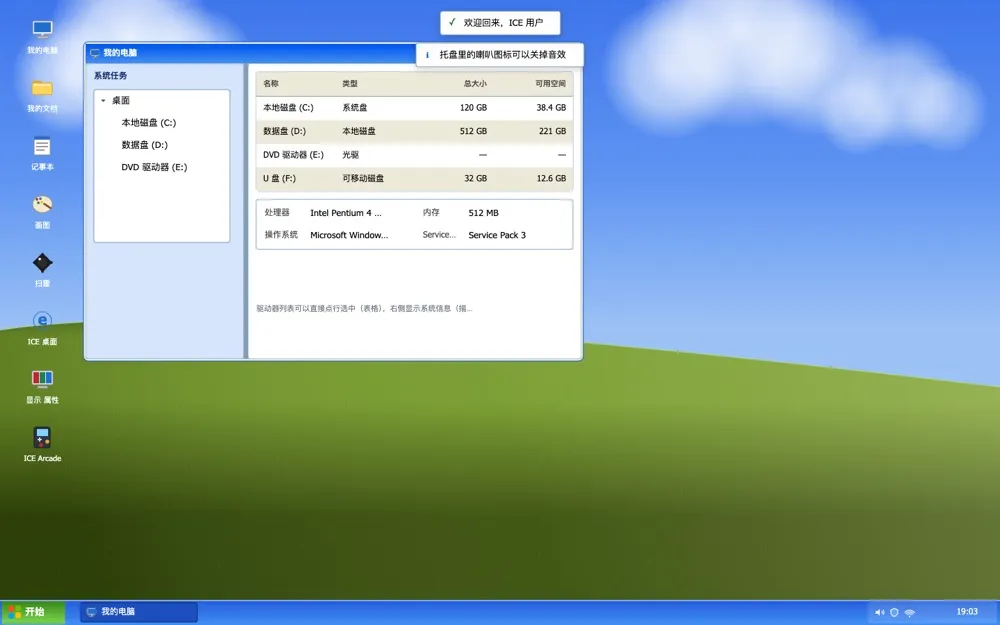1000x625 pixels.
Task: Open the 我的电脑 desktop icon
Action: 42,36
